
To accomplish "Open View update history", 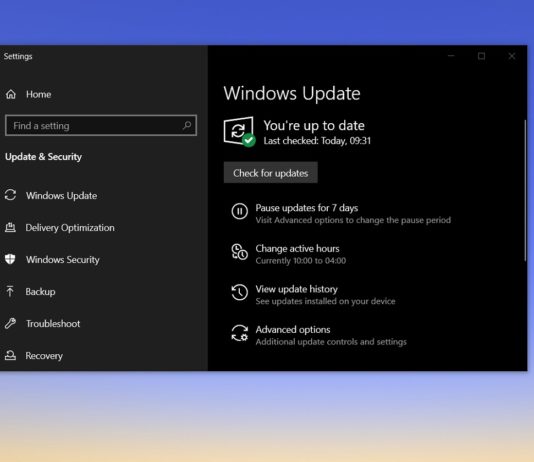I will coord(297,289).
